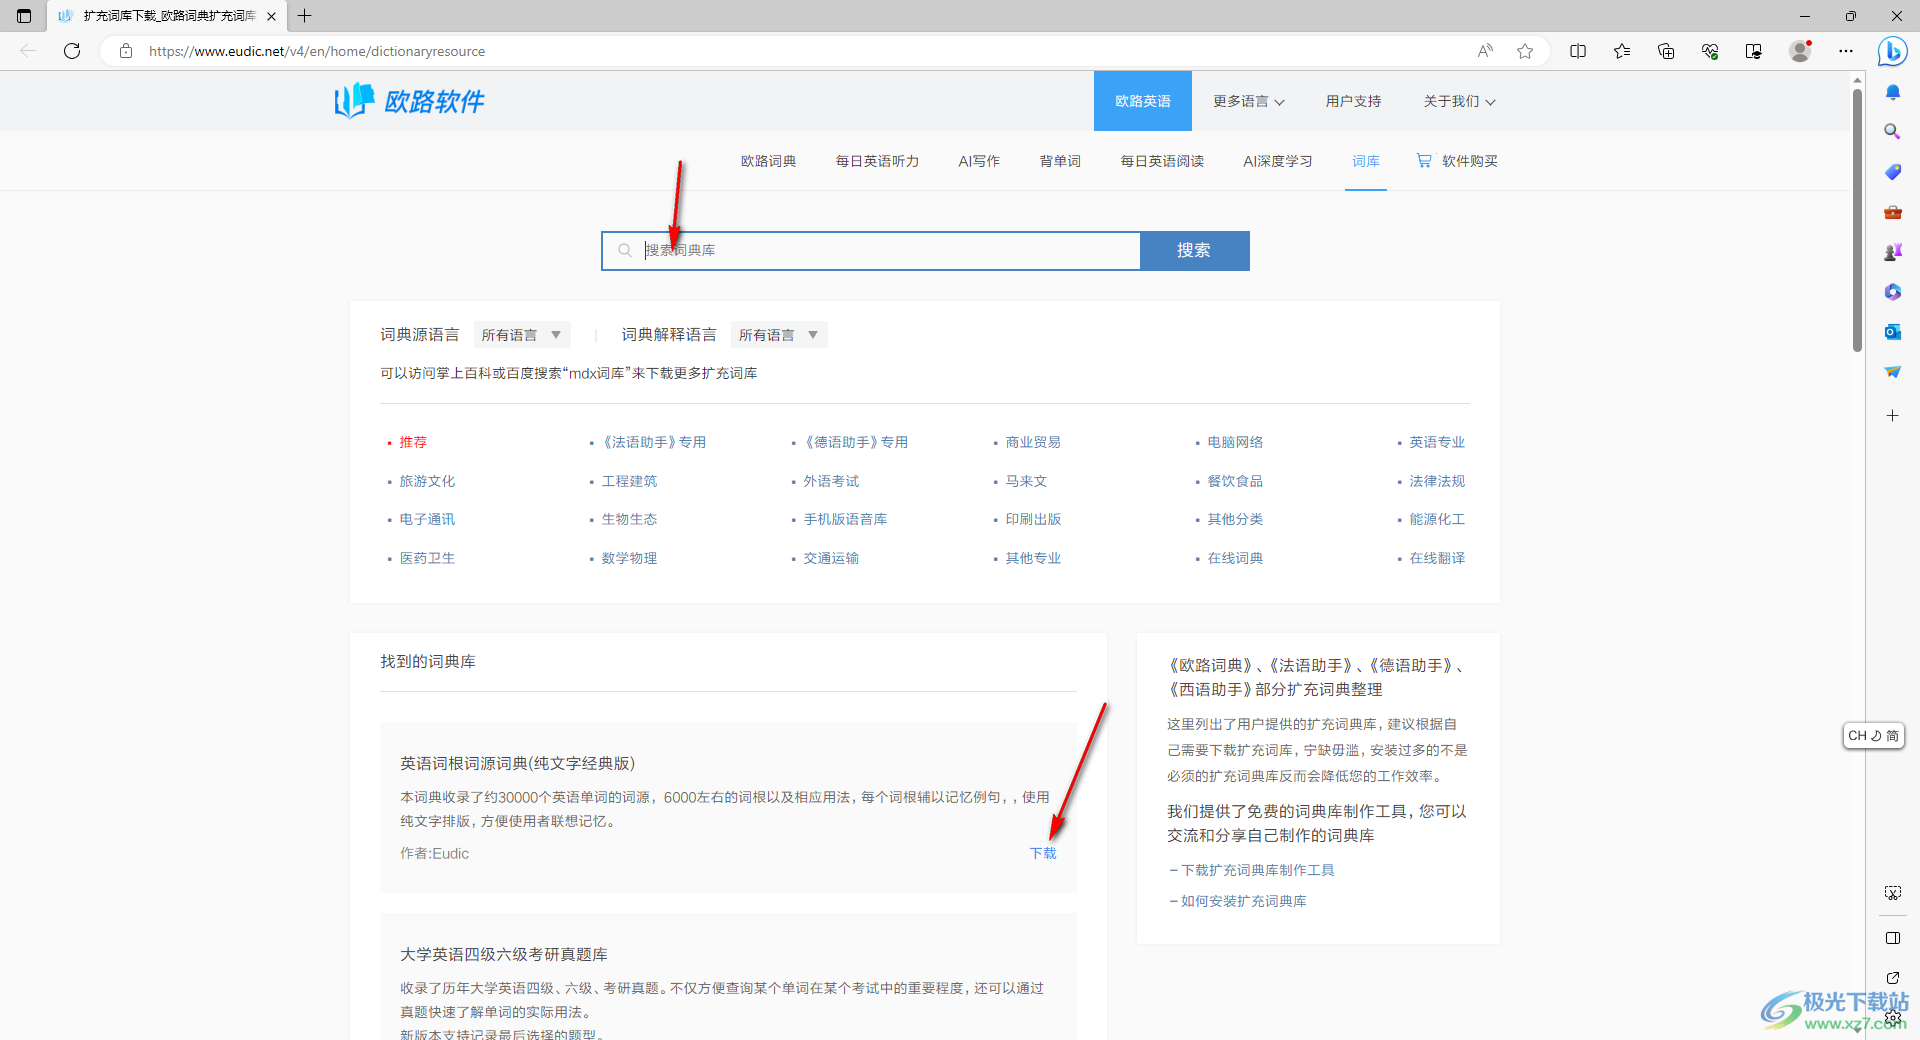The image size is (1920, 1040).
Task: Open the sidebar games chess icon
Action: 1893,252
